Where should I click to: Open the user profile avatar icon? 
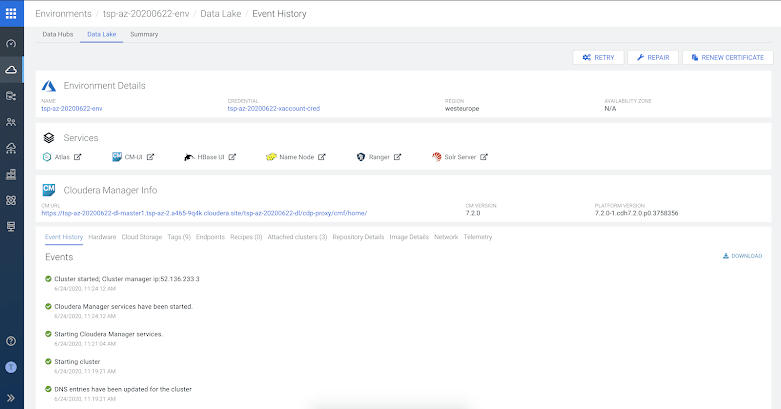[11, 367]
